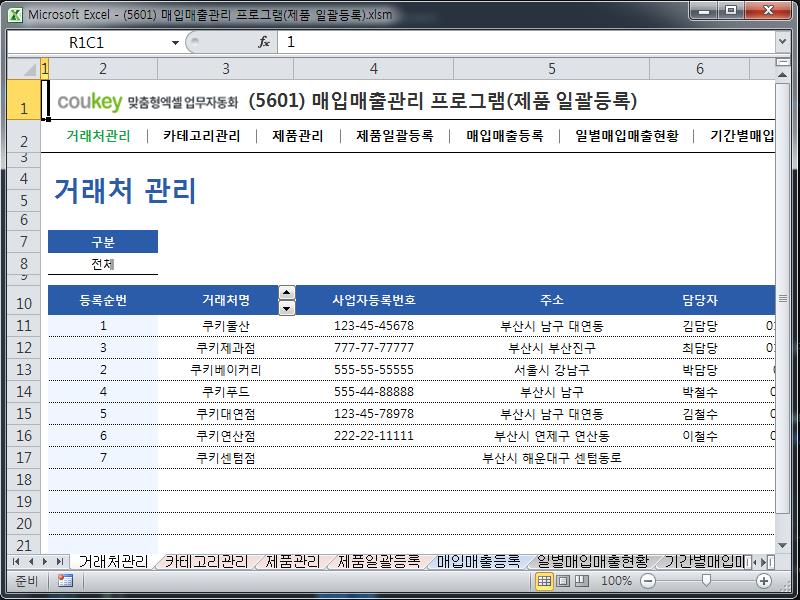
Task: Open 제품관리 in the navigation menu
Action: coord(298,136)
